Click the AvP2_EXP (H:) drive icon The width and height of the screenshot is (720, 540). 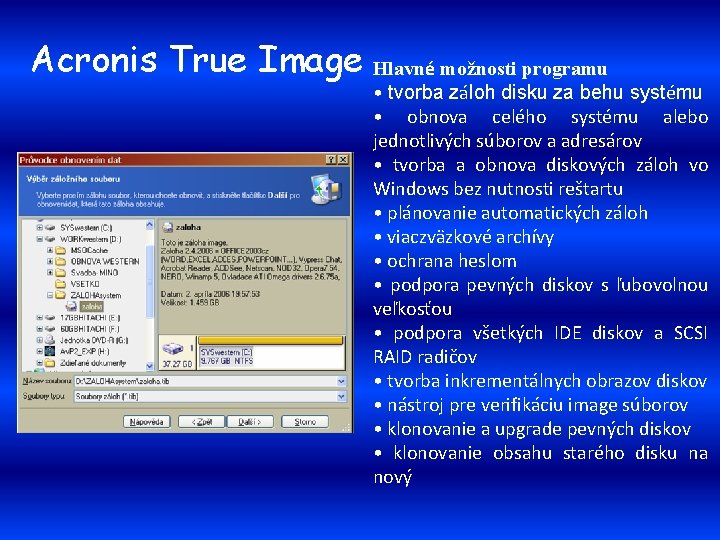[x=50, y=351]
